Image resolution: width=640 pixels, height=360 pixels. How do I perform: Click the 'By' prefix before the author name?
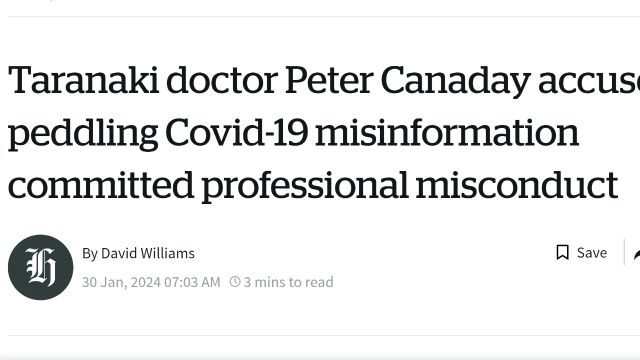click(x=90, y=253)
